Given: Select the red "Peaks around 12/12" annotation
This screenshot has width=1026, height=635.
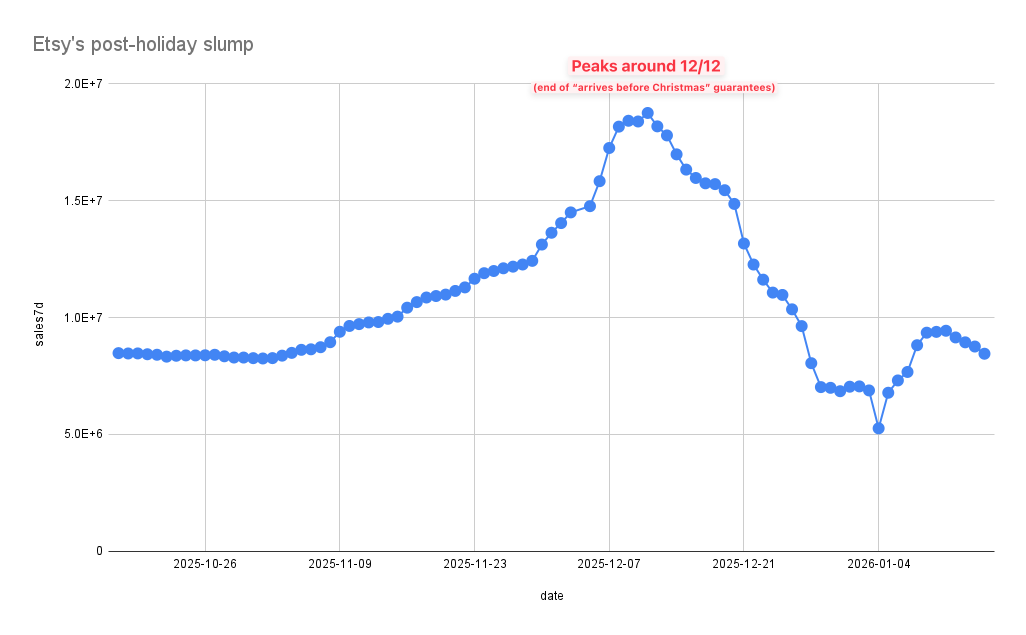Looking at the screenshot, I should (x=646, y=66).
